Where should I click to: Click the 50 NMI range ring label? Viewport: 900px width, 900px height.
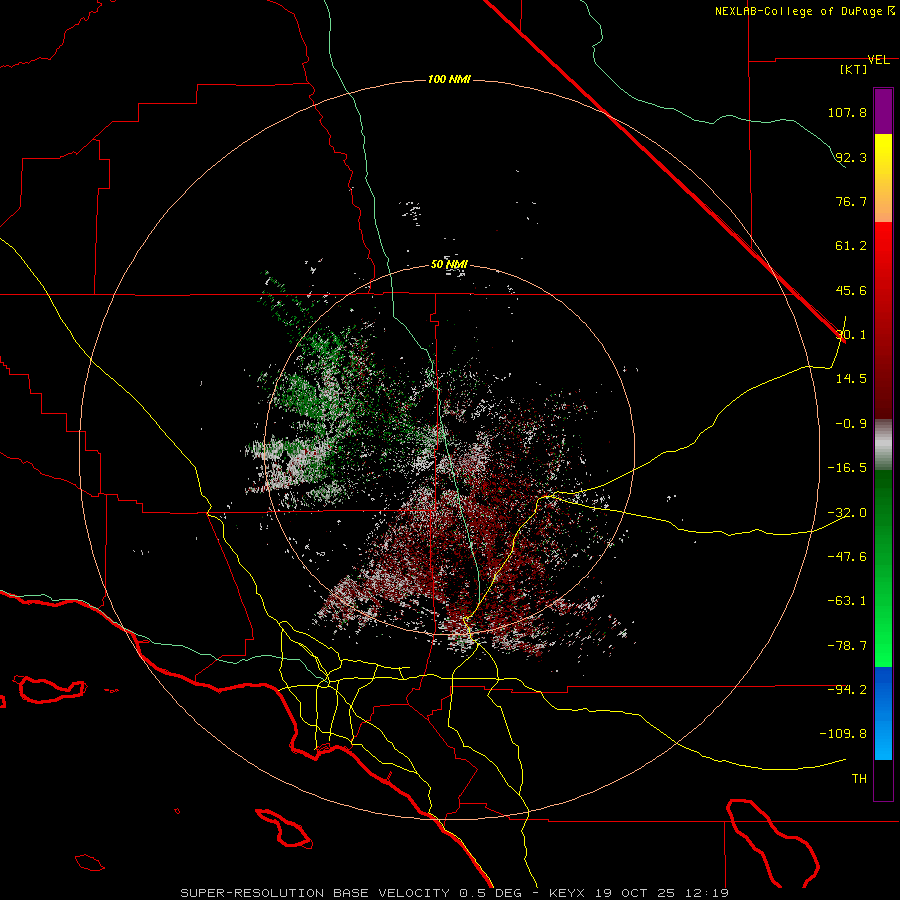(x=449, y=265)
